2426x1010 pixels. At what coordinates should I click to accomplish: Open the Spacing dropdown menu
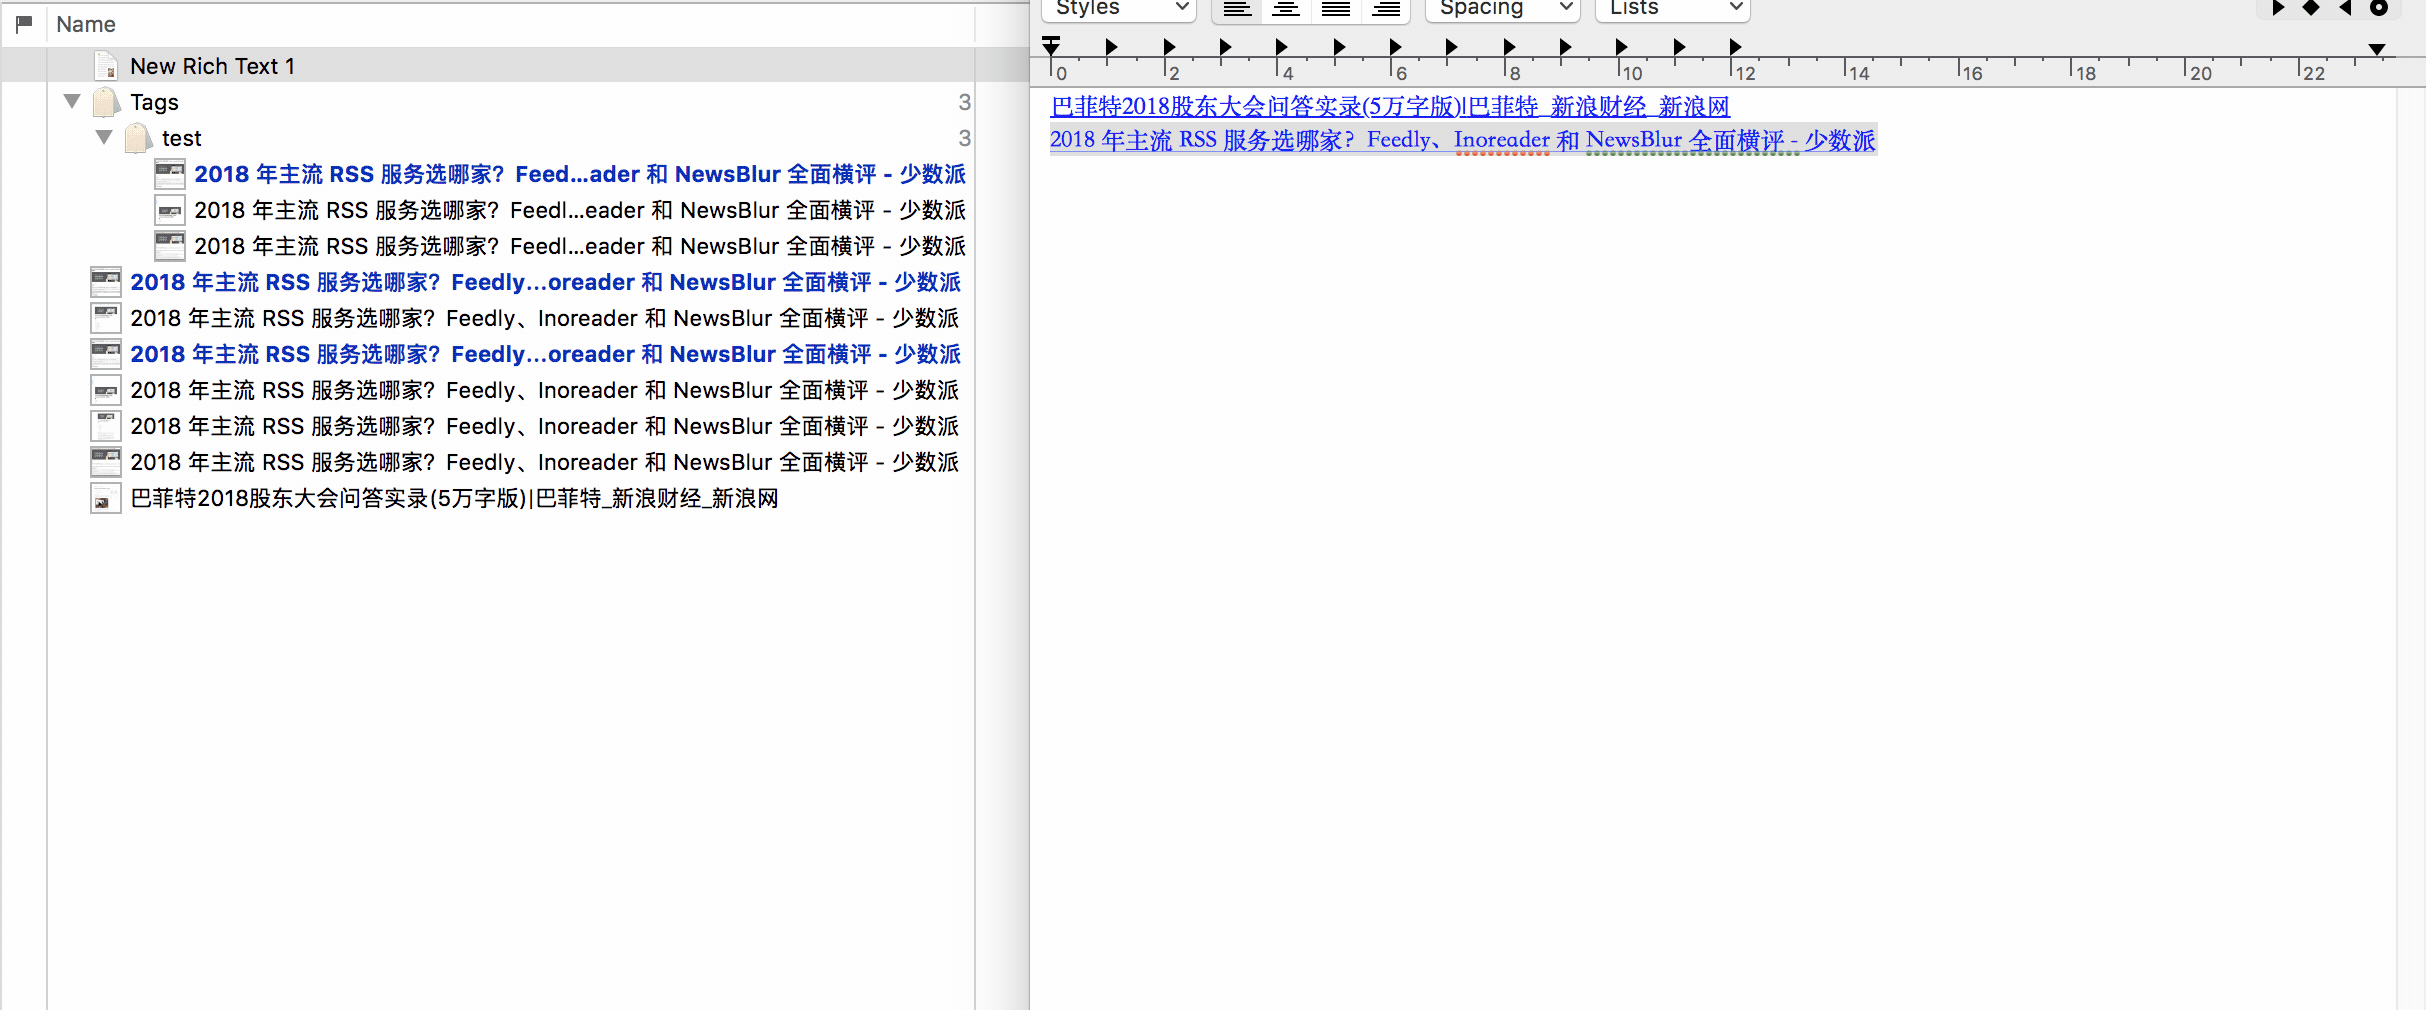coord(1502,9)
